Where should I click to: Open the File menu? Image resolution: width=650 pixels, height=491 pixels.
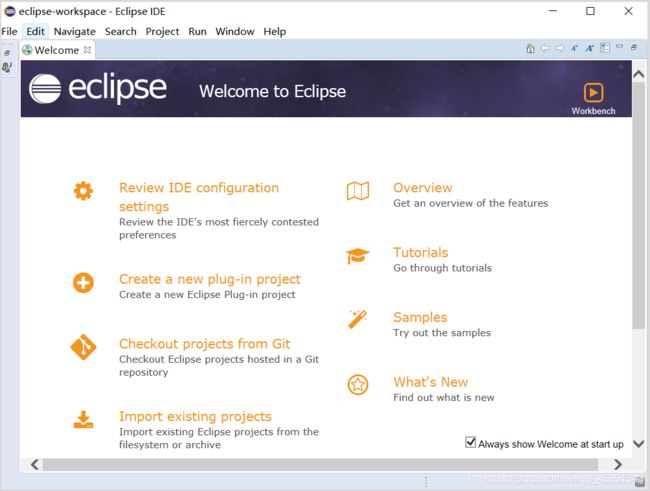9,32
